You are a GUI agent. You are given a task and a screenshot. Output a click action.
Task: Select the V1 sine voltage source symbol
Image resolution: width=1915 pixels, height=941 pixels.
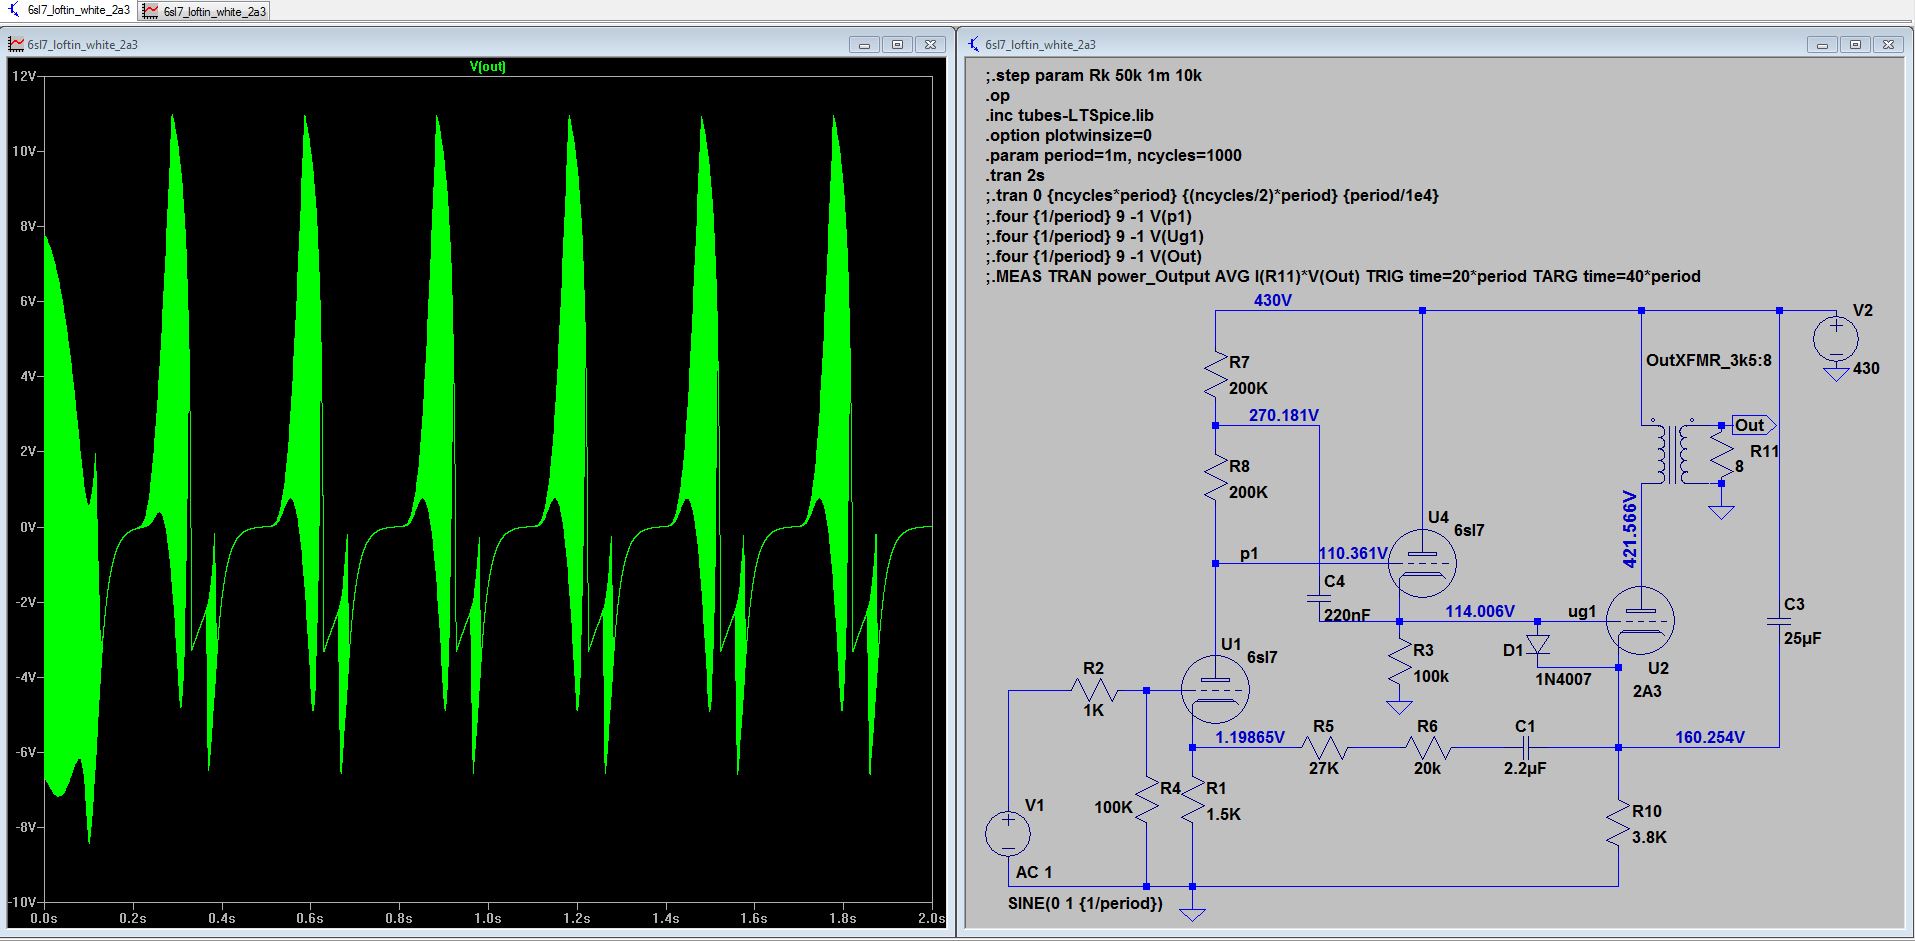coord(1008,833)
